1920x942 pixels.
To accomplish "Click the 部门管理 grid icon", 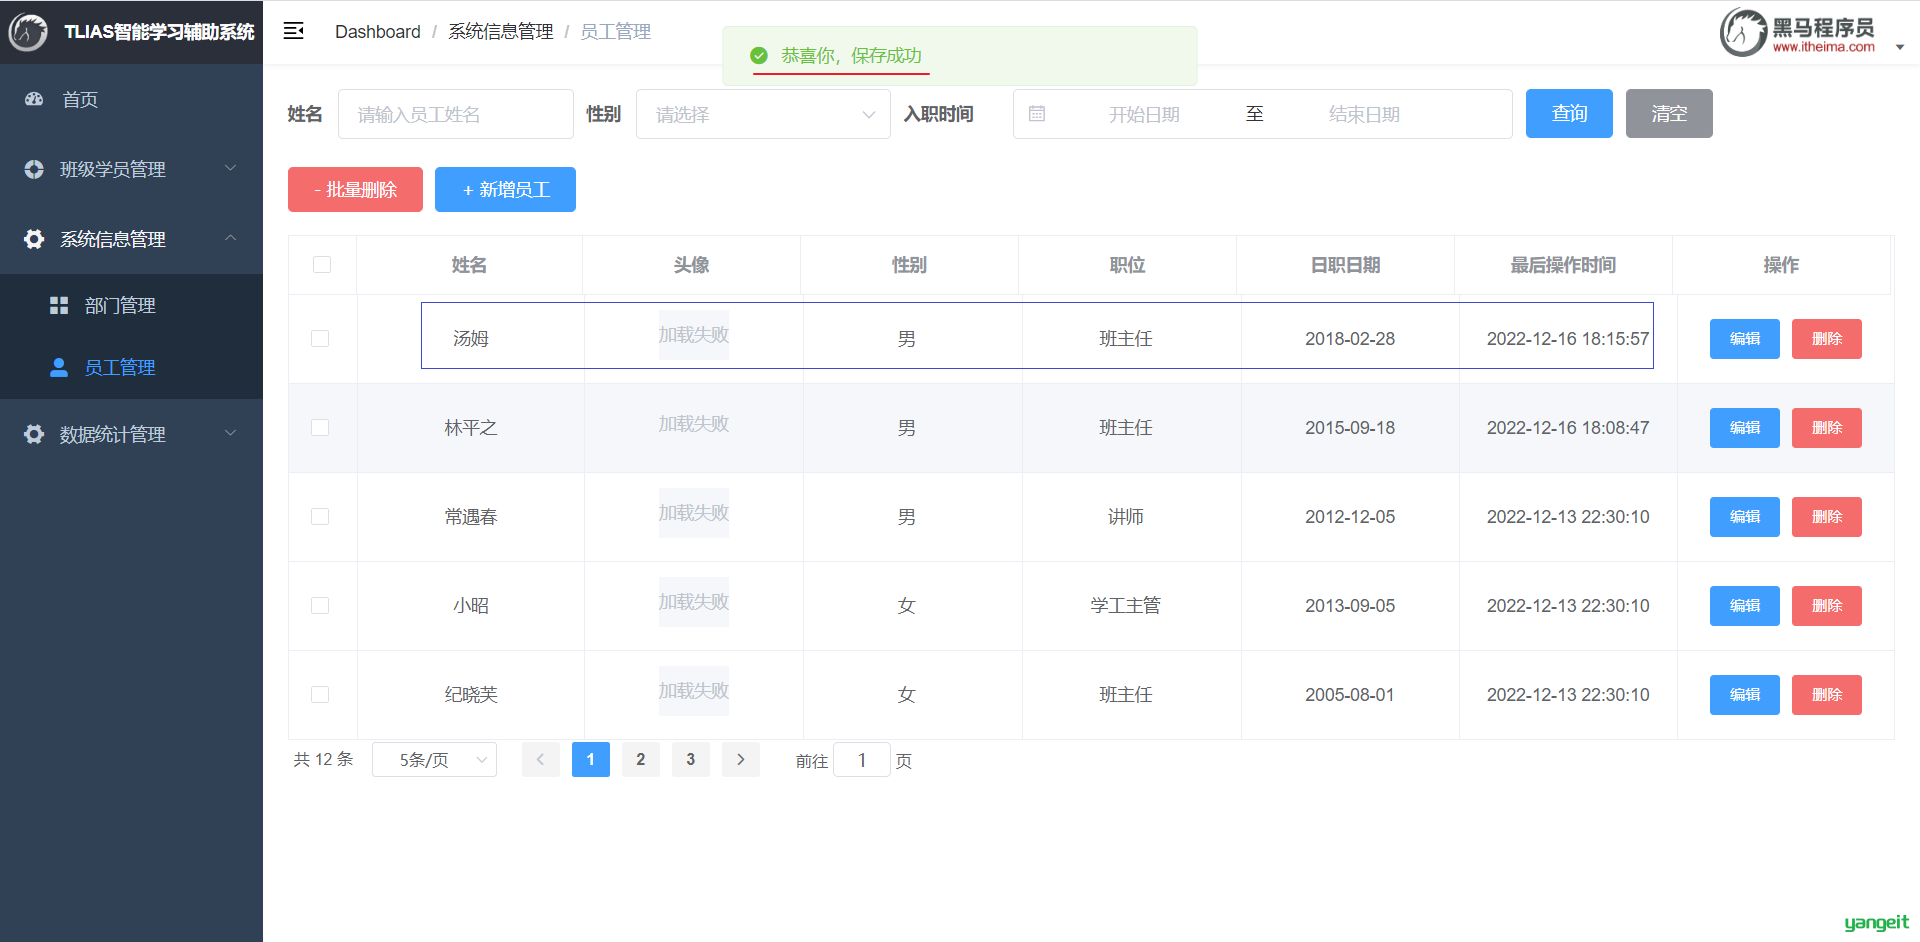I will coord(59,305).
